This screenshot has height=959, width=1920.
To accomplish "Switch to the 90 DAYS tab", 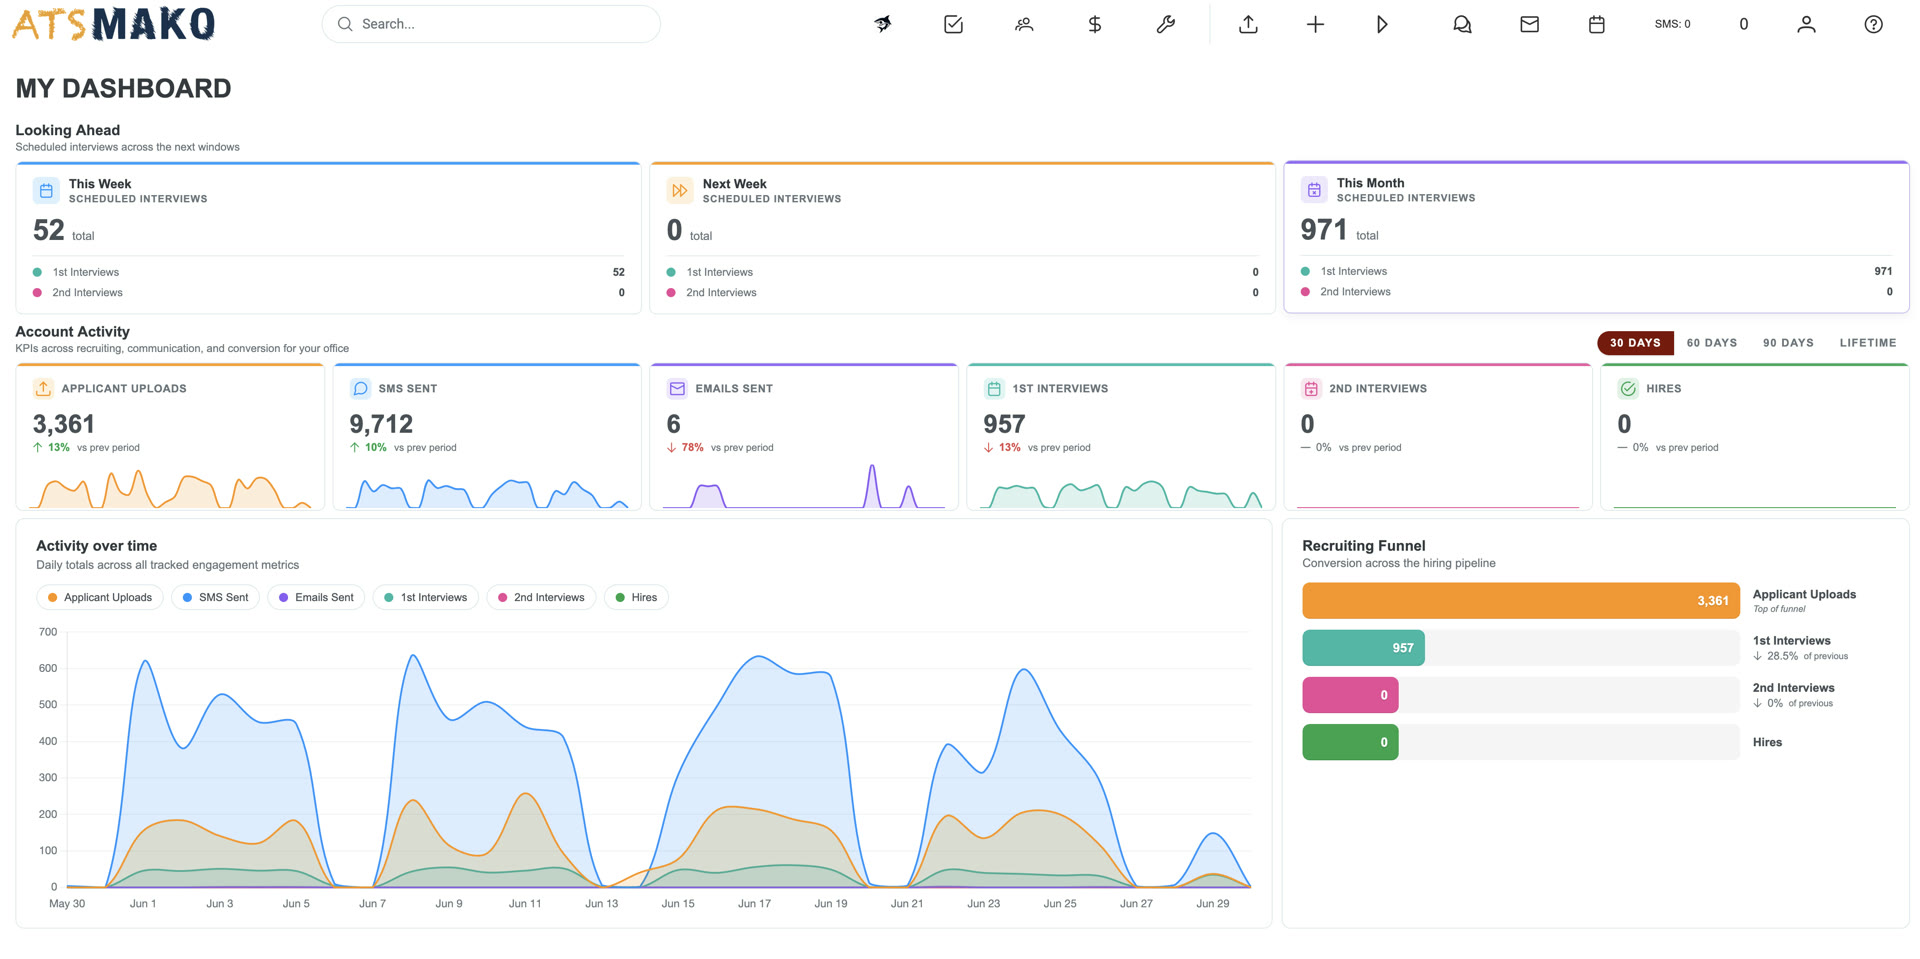I will click(1788, 343).
